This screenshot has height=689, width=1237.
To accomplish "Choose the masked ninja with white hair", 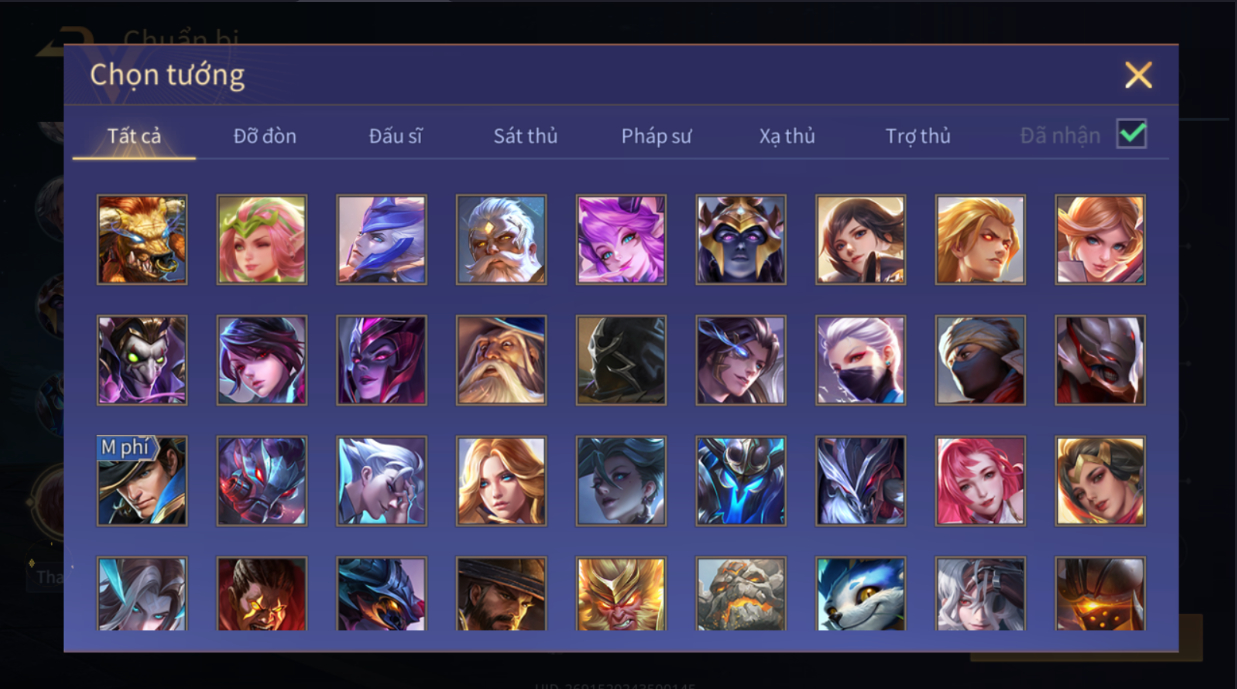I will [861, 361].
